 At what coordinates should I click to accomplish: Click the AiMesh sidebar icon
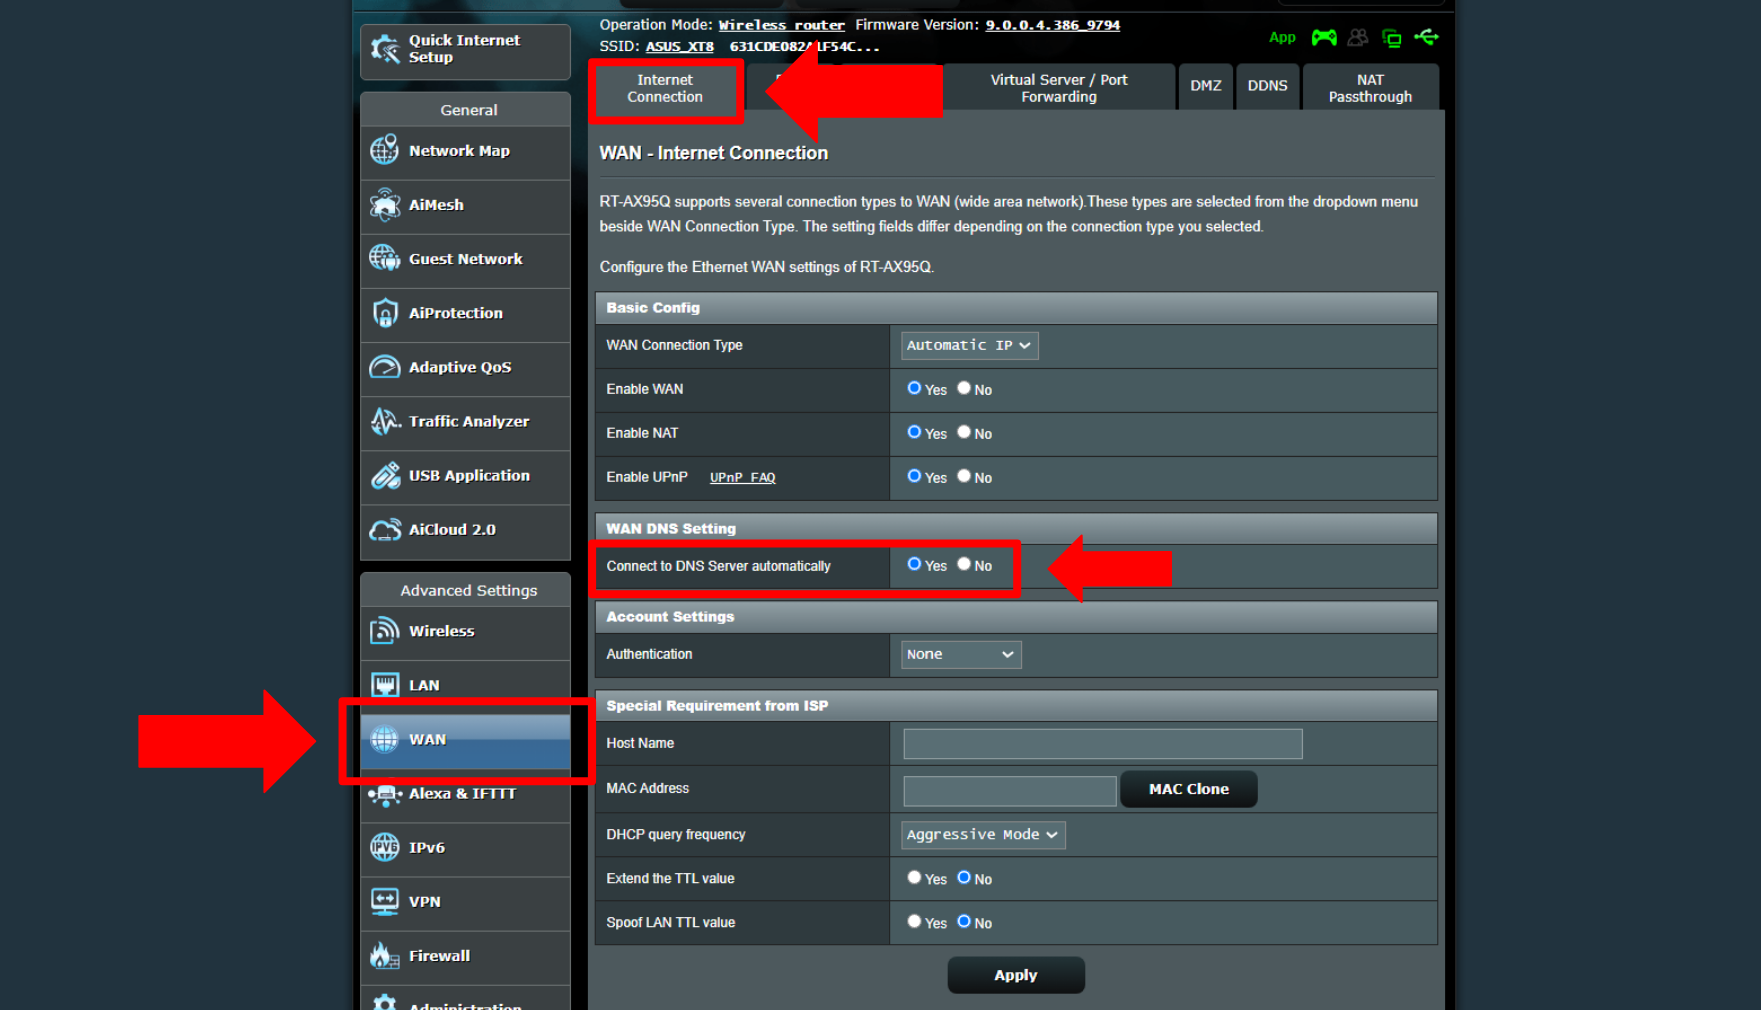pyautogui.click(x=385, y=205)
